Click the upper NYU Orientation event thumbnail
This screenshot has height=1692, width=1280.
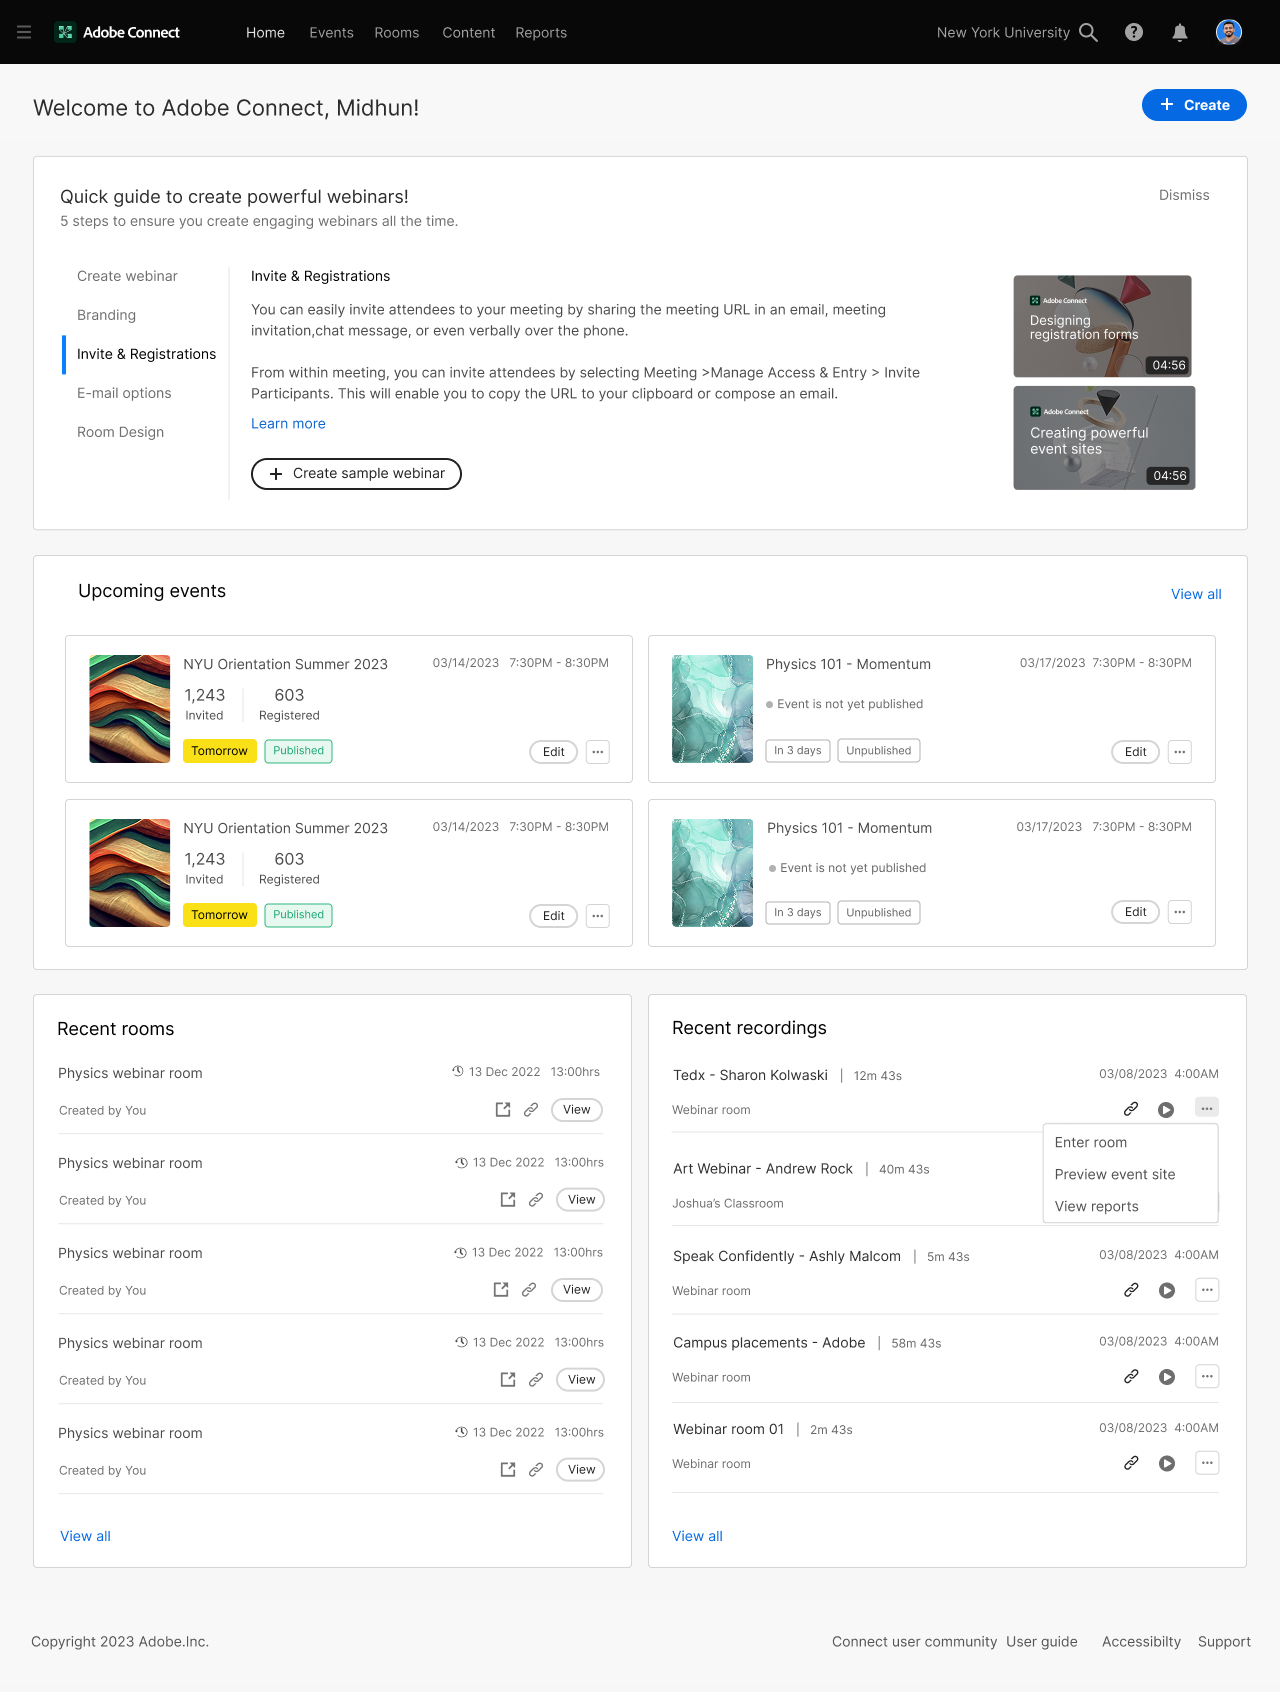point(130,709)
